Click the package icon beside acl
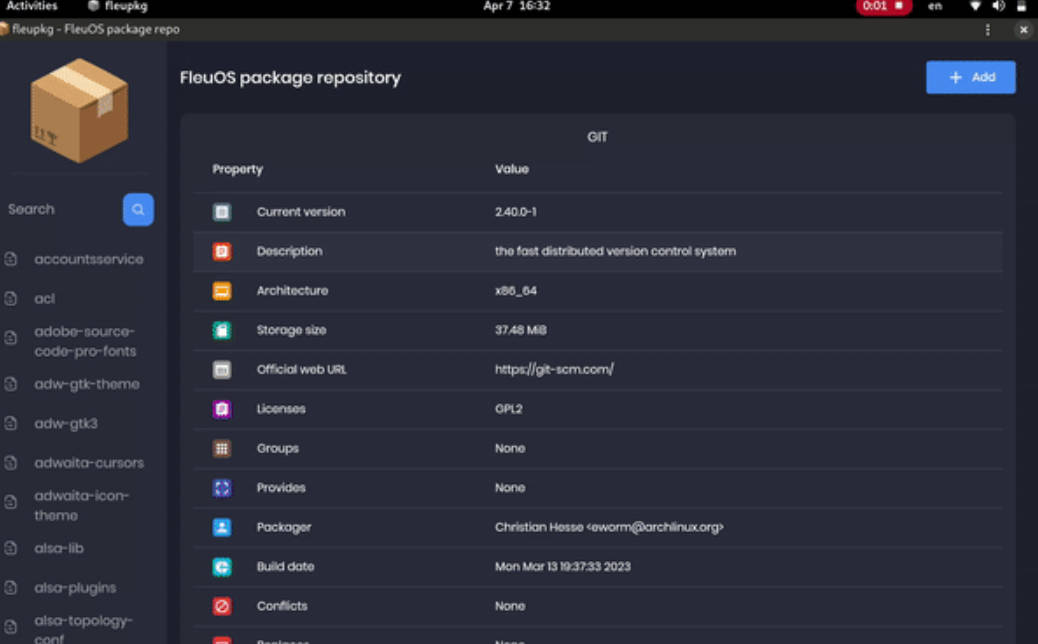Image resolution: width=1038 pixels, height=644 pixels. click(11, 299)
